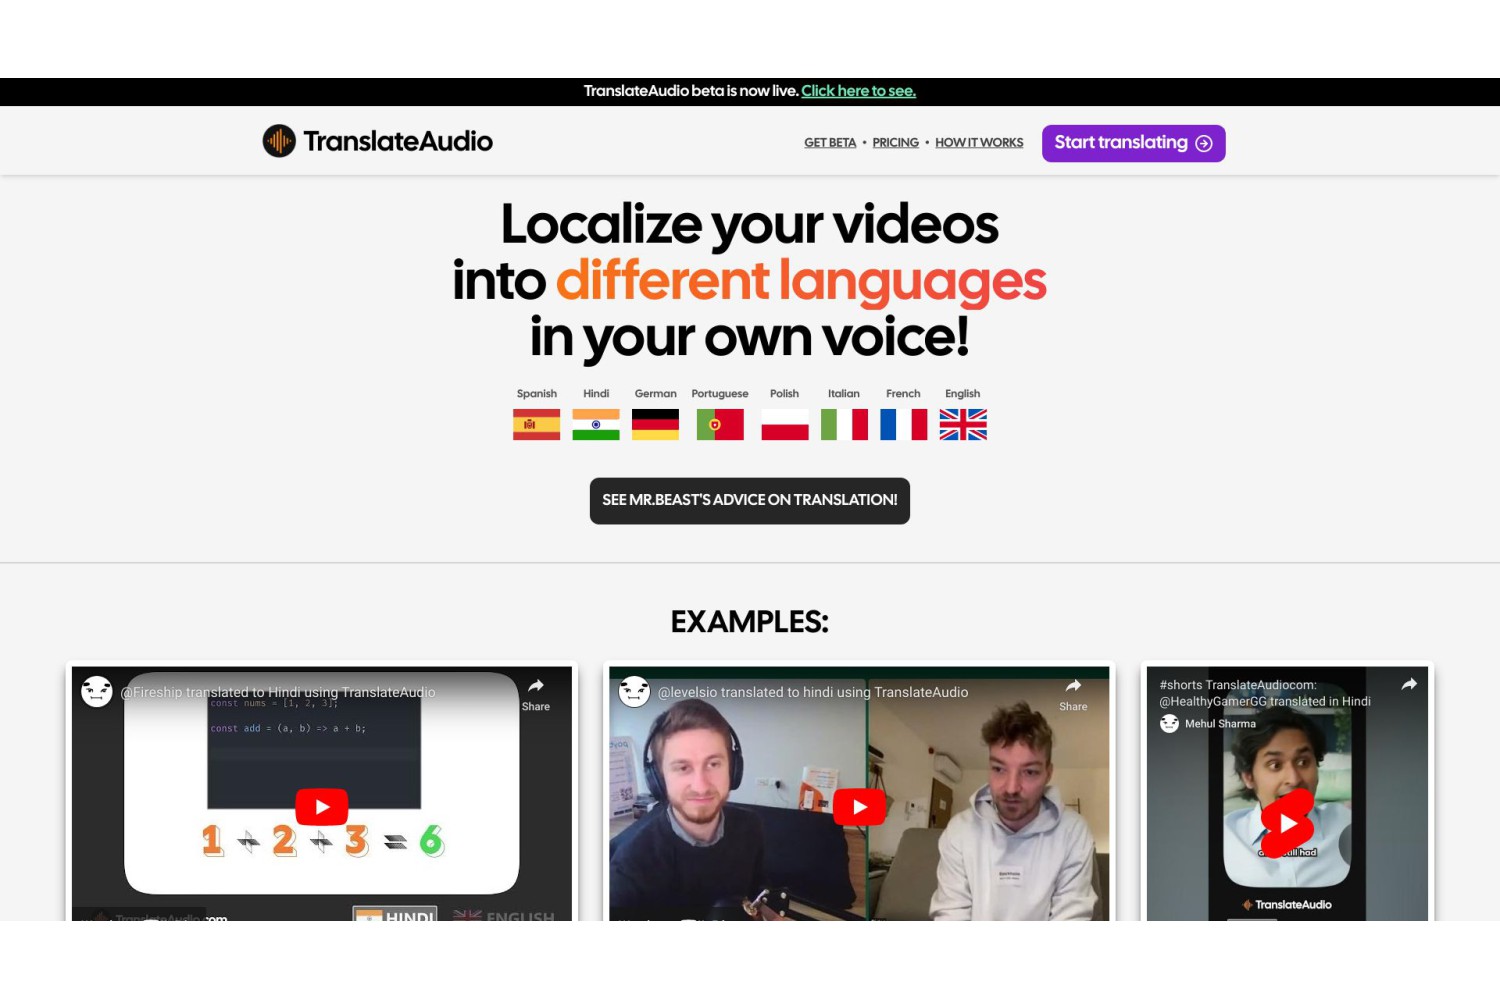Open '@Fireship translated to Hindi' video title
The image size is (1500, 1000).
278,692
